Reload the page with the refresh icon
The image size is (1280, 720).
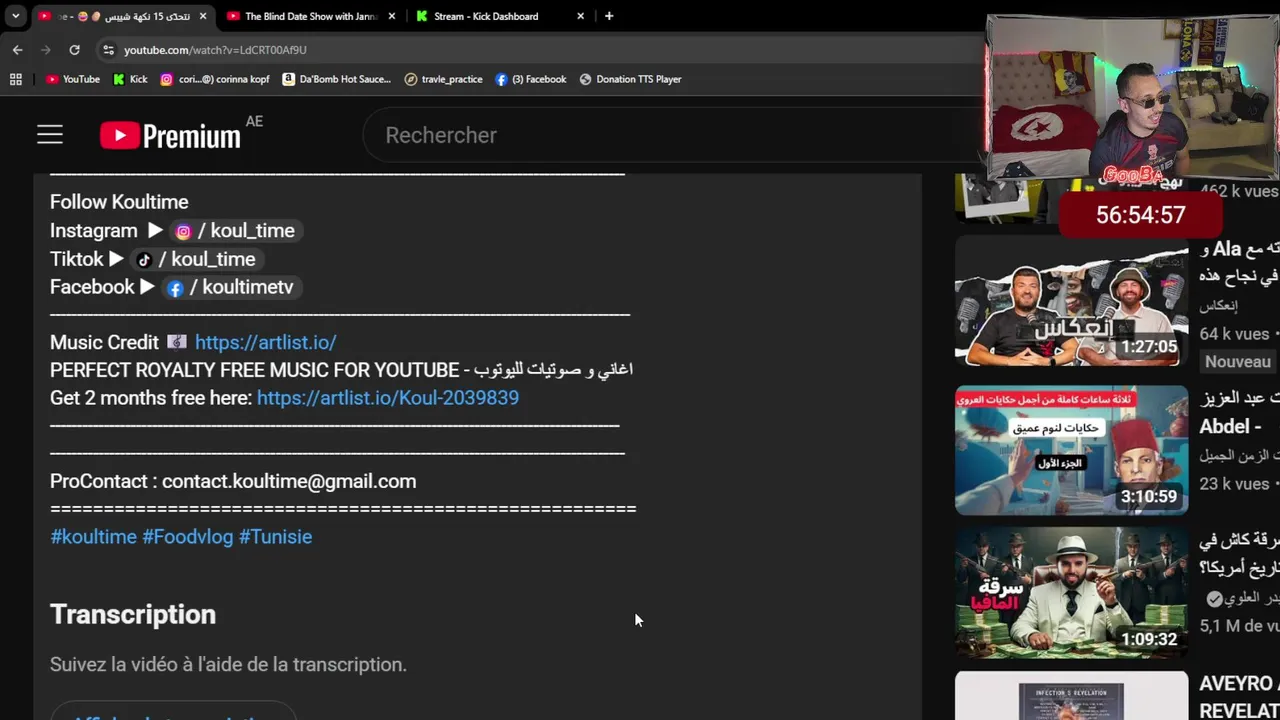(74, 49)
